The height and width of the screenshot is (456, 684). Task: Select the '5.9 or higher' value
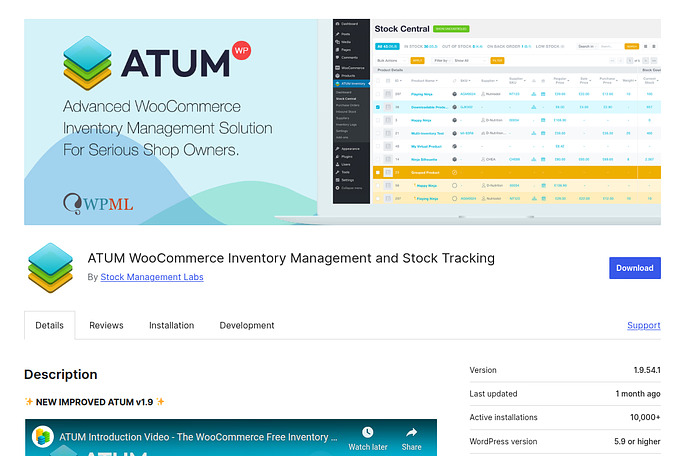pos(637,441)
